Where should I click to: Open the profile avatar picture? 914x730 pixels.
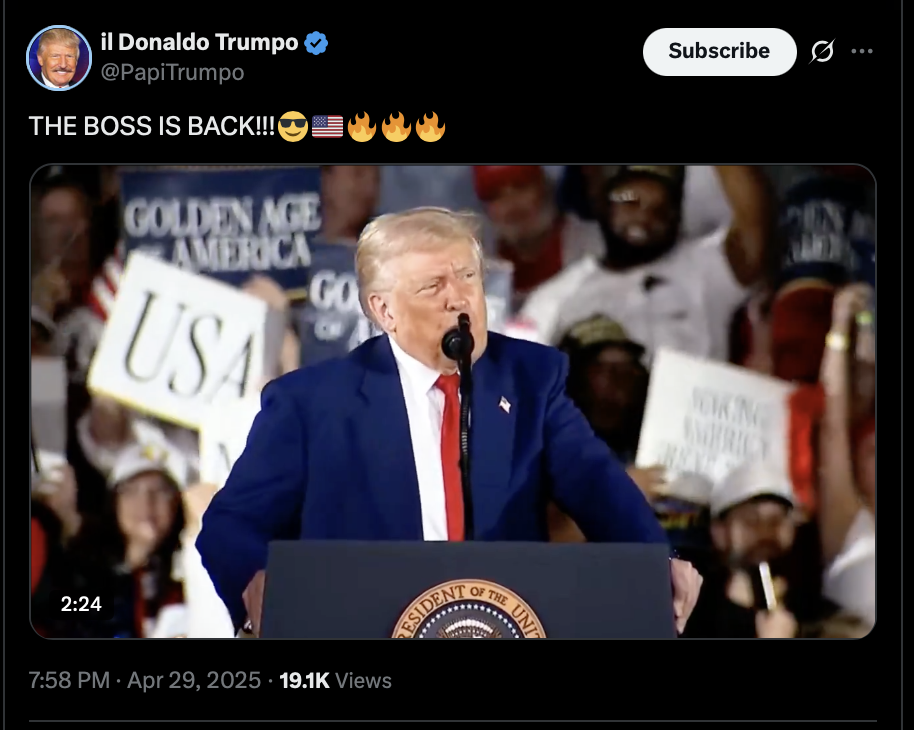tap(59, 58)
